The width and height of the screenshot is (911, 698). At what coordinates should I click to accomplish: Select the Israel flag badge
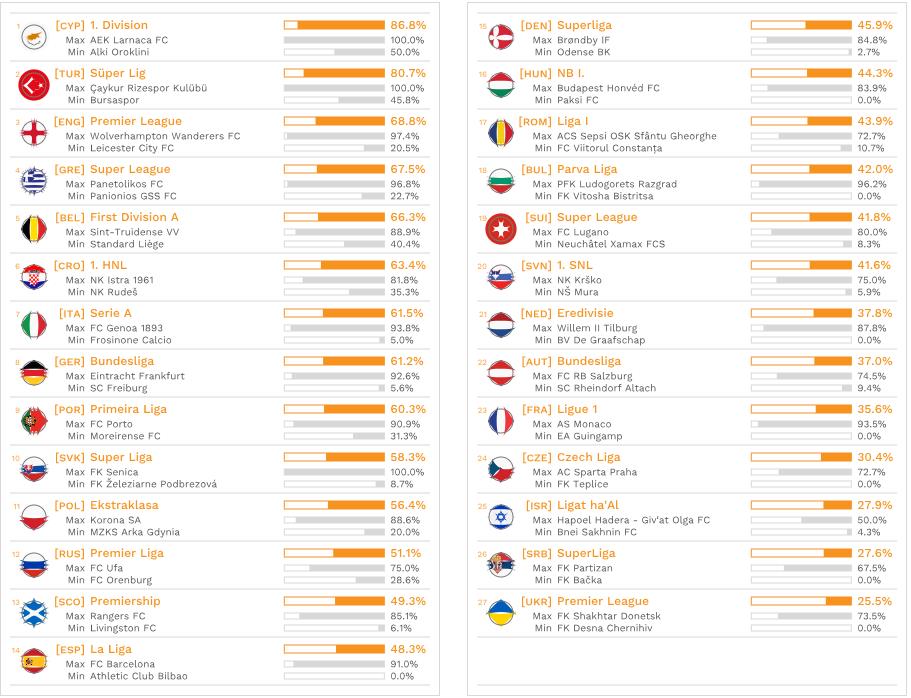coord(501,518)
